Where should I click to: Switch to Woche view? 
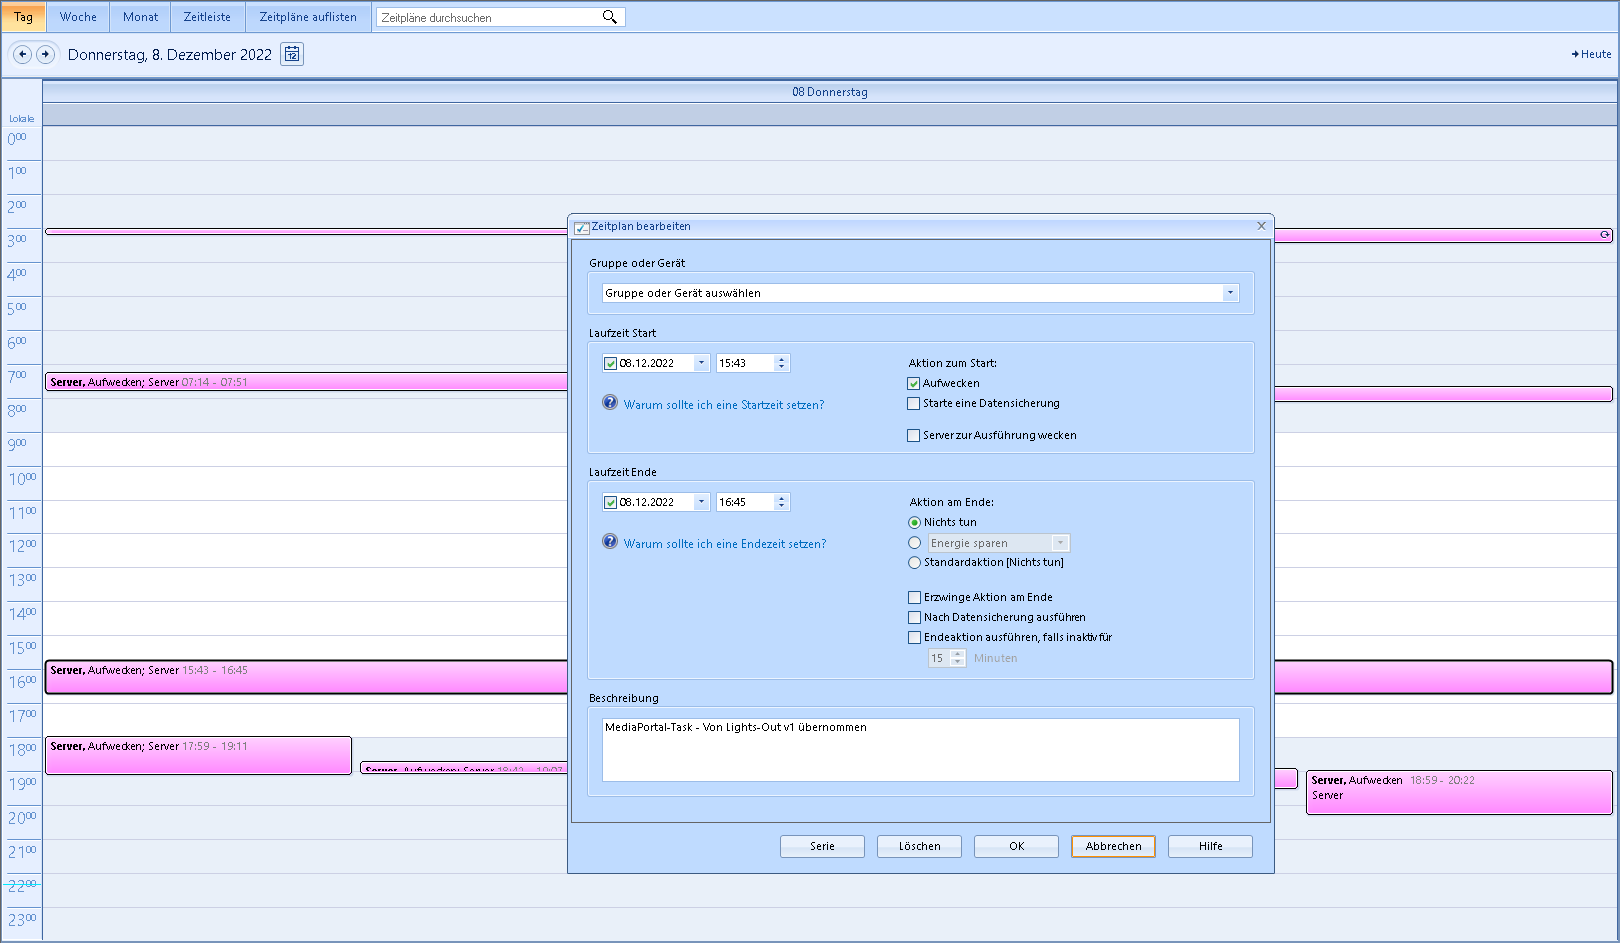[78, 17]
